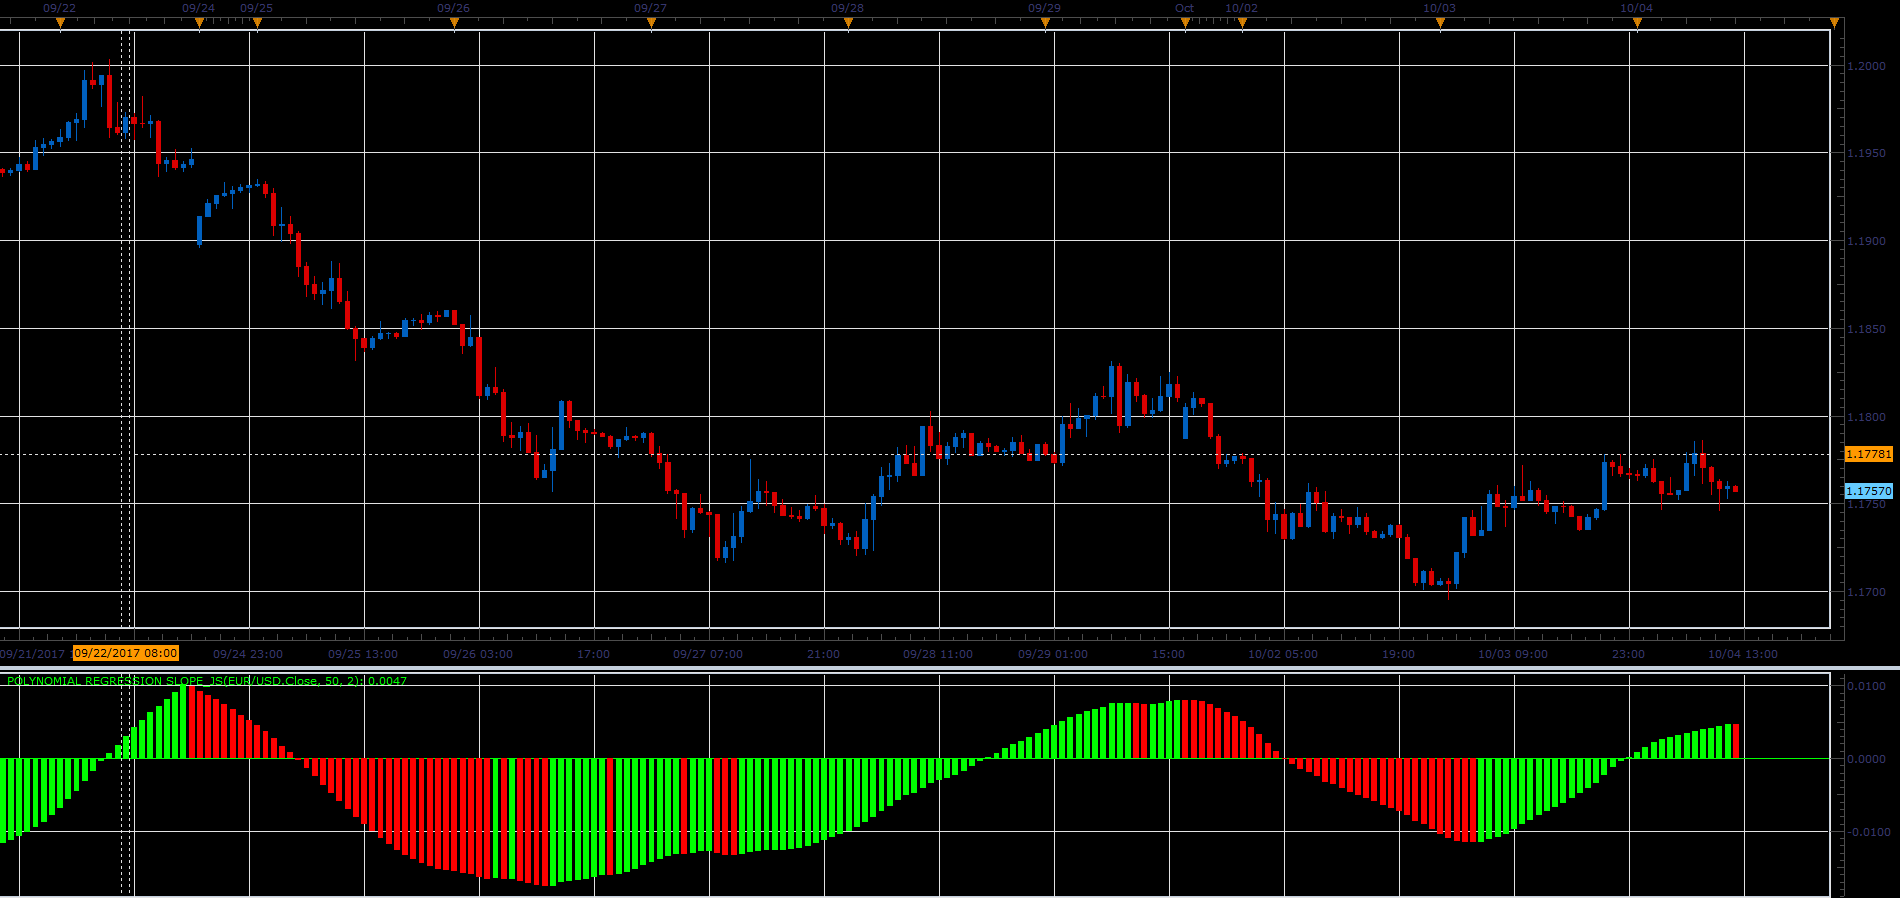Image resolution: width=1900 pixels, height=898 pixels.
Task: Click the 1.1950 price scale label
Action: click(x=1867, y=153)
